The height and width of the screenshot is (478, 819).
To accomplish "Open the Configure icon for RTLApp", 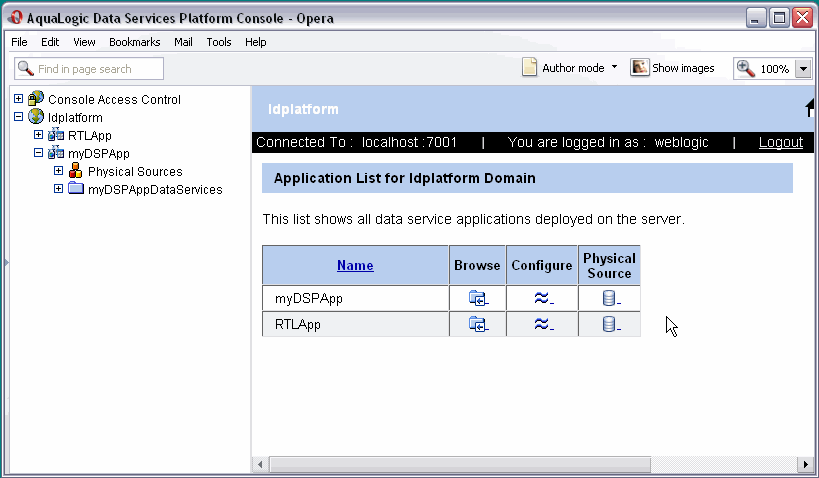I will pos(543,324).
